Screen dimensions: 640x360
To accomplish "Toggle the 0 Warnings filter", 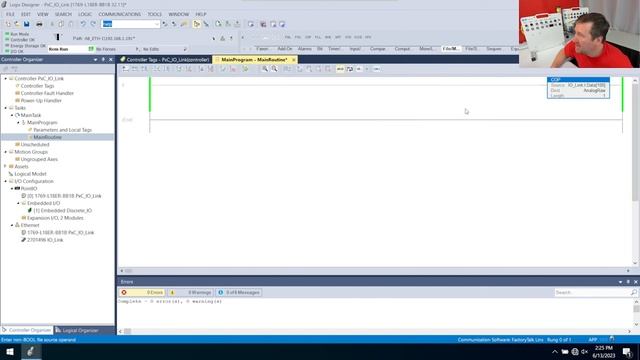I will click(x=190, y=292).
